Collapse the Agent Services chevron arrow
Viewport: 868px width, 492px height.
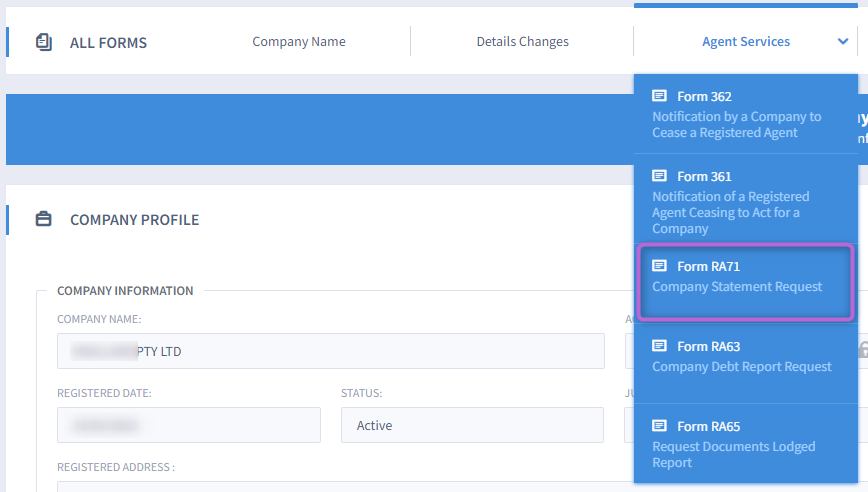click(x=843, y=42)
